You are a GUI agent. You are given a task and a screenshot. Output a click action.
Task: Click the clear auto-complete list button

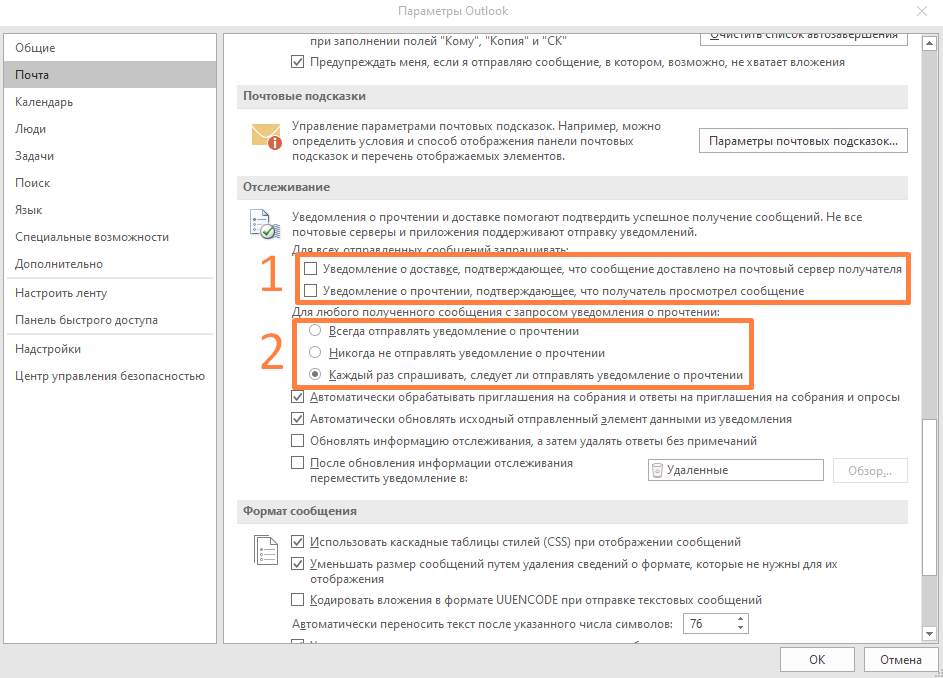tap(803, 39)
